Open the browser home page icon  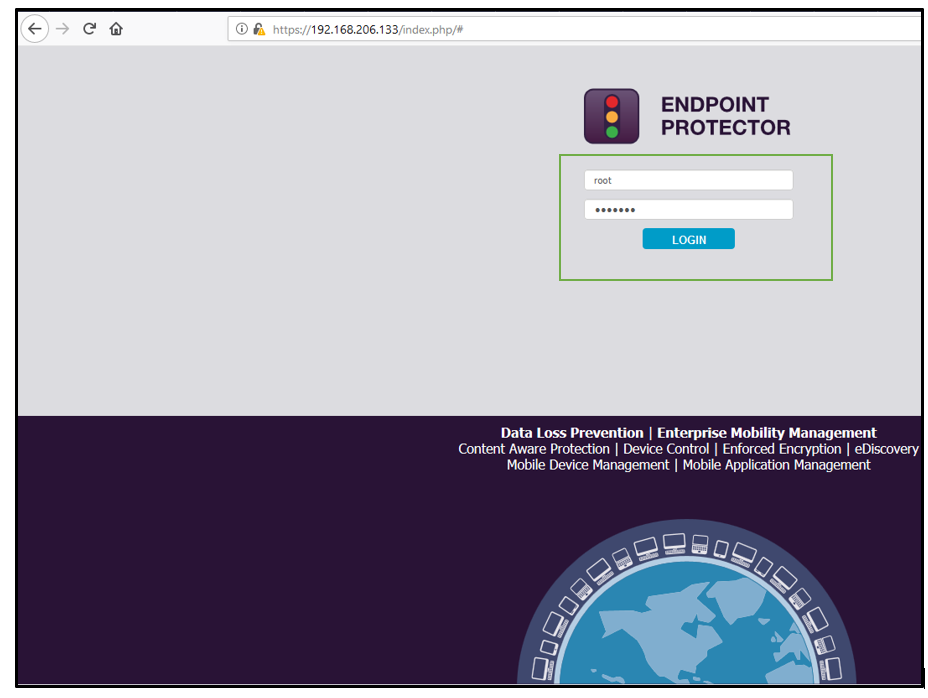click(x=116, y=28)
